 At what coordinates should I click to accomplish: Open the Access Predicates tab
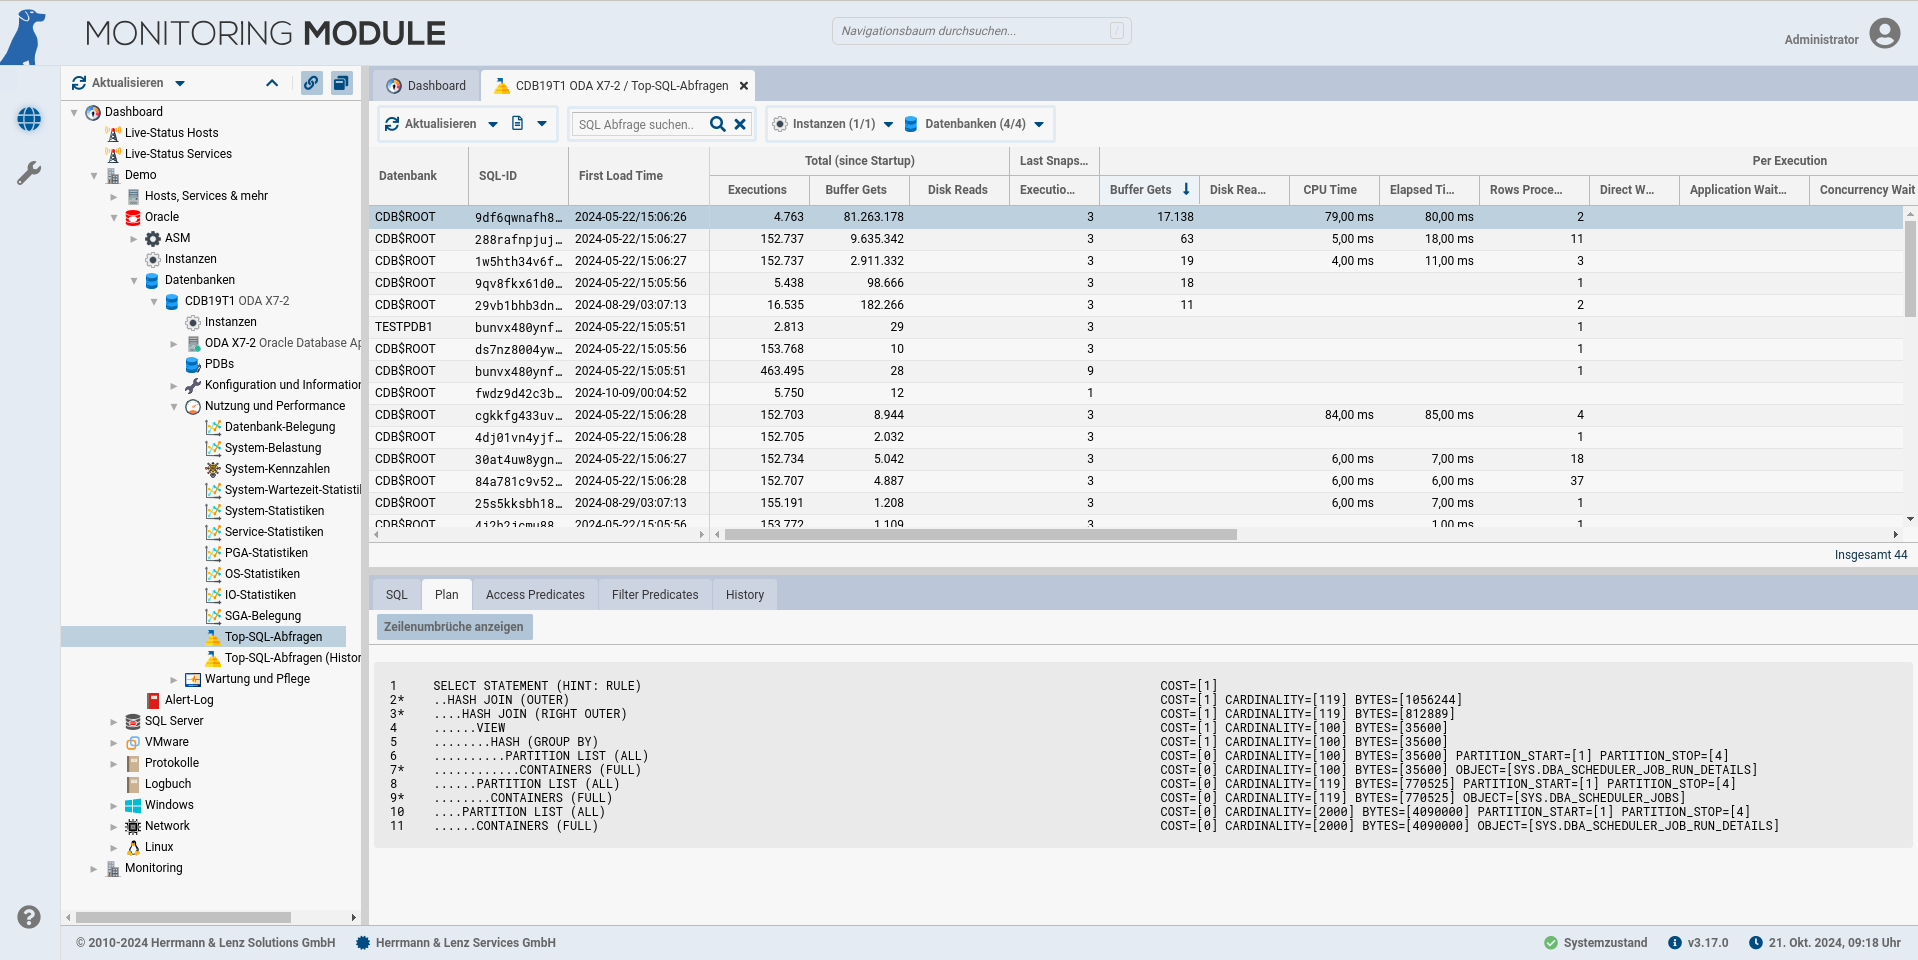535,595
